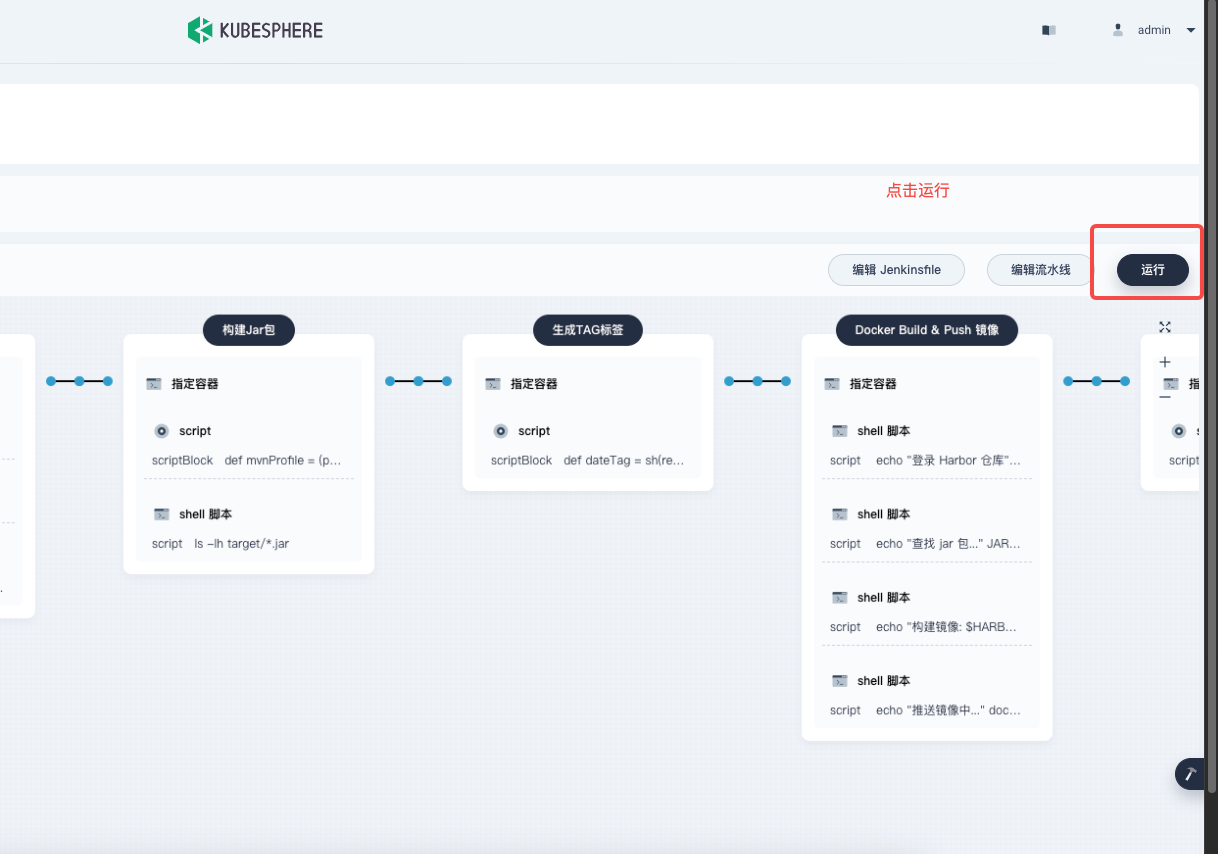Image resolution: width=1218 pixels, height=854 pixels.
Task: Select the 构建Jar包 stage header
Action: click(248, 329)
